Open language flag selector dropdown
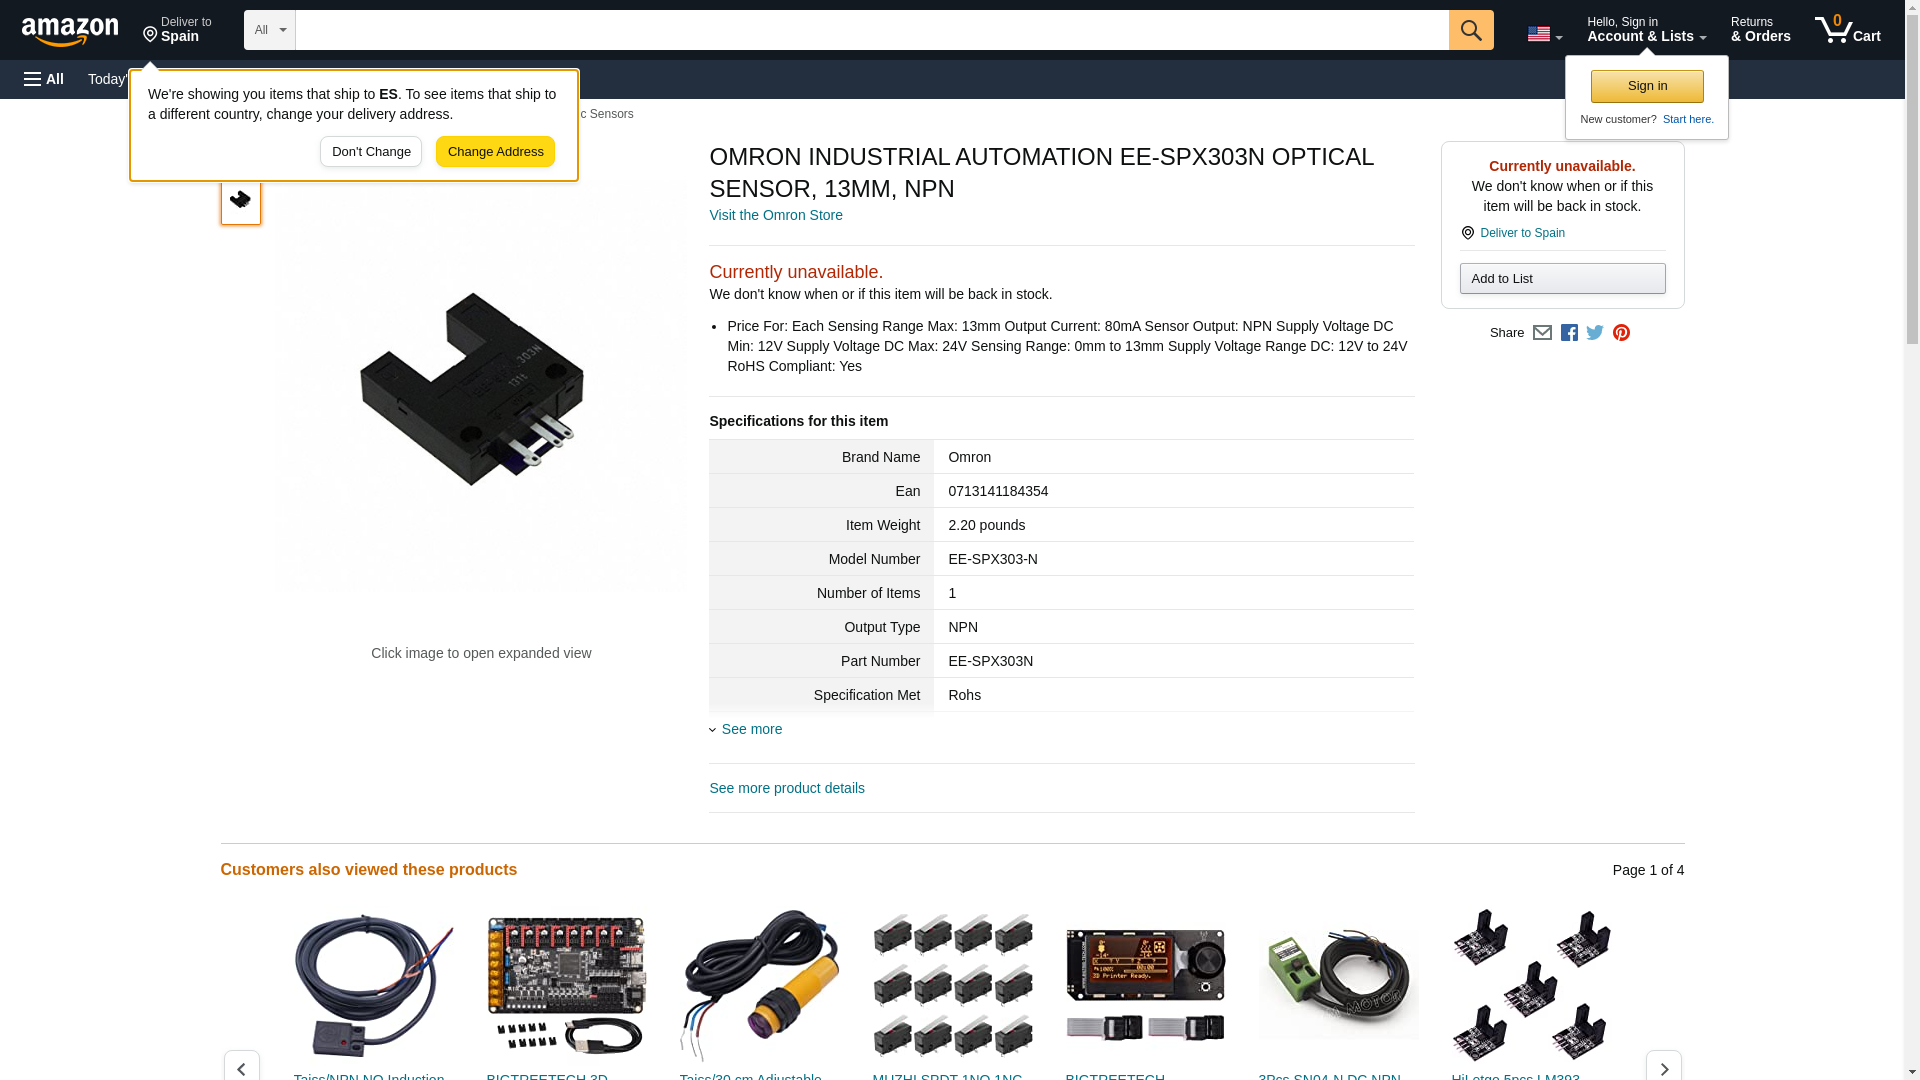Image resolution: width=1920 pixels, height=1080 pixels. pyautogui.click(x=1544, y=34)
